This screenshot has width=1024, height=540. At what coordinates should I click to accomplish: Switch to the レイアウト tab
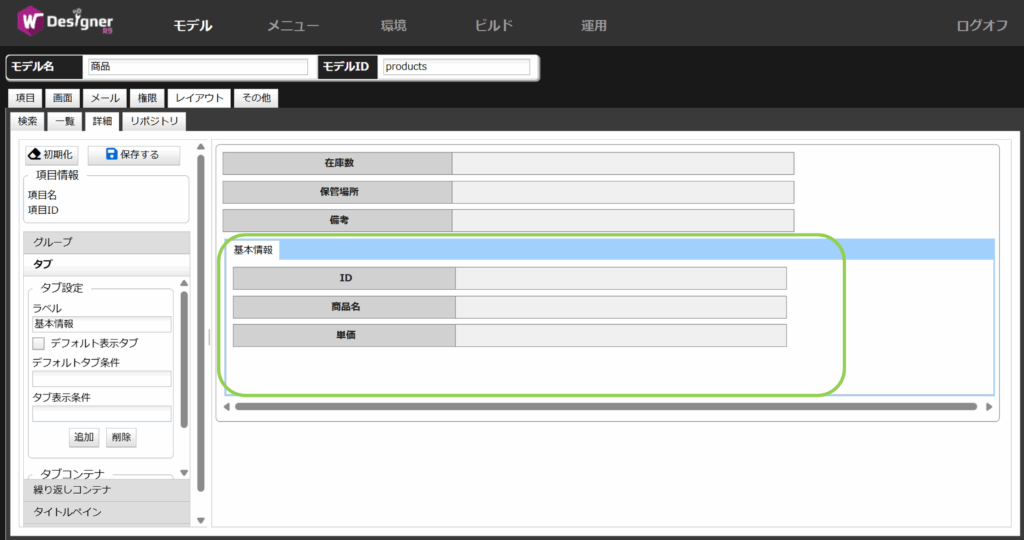199,98
